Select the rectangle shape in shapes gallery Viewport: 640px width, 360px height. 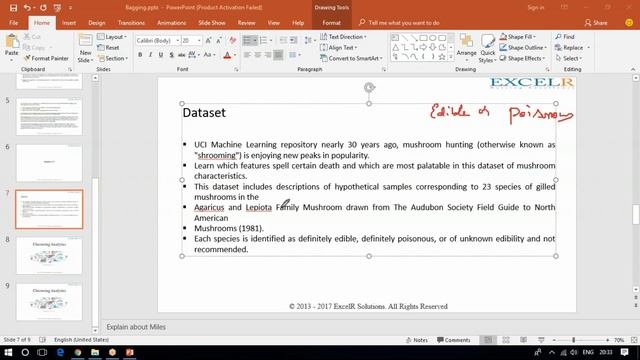tap(423, 38)
